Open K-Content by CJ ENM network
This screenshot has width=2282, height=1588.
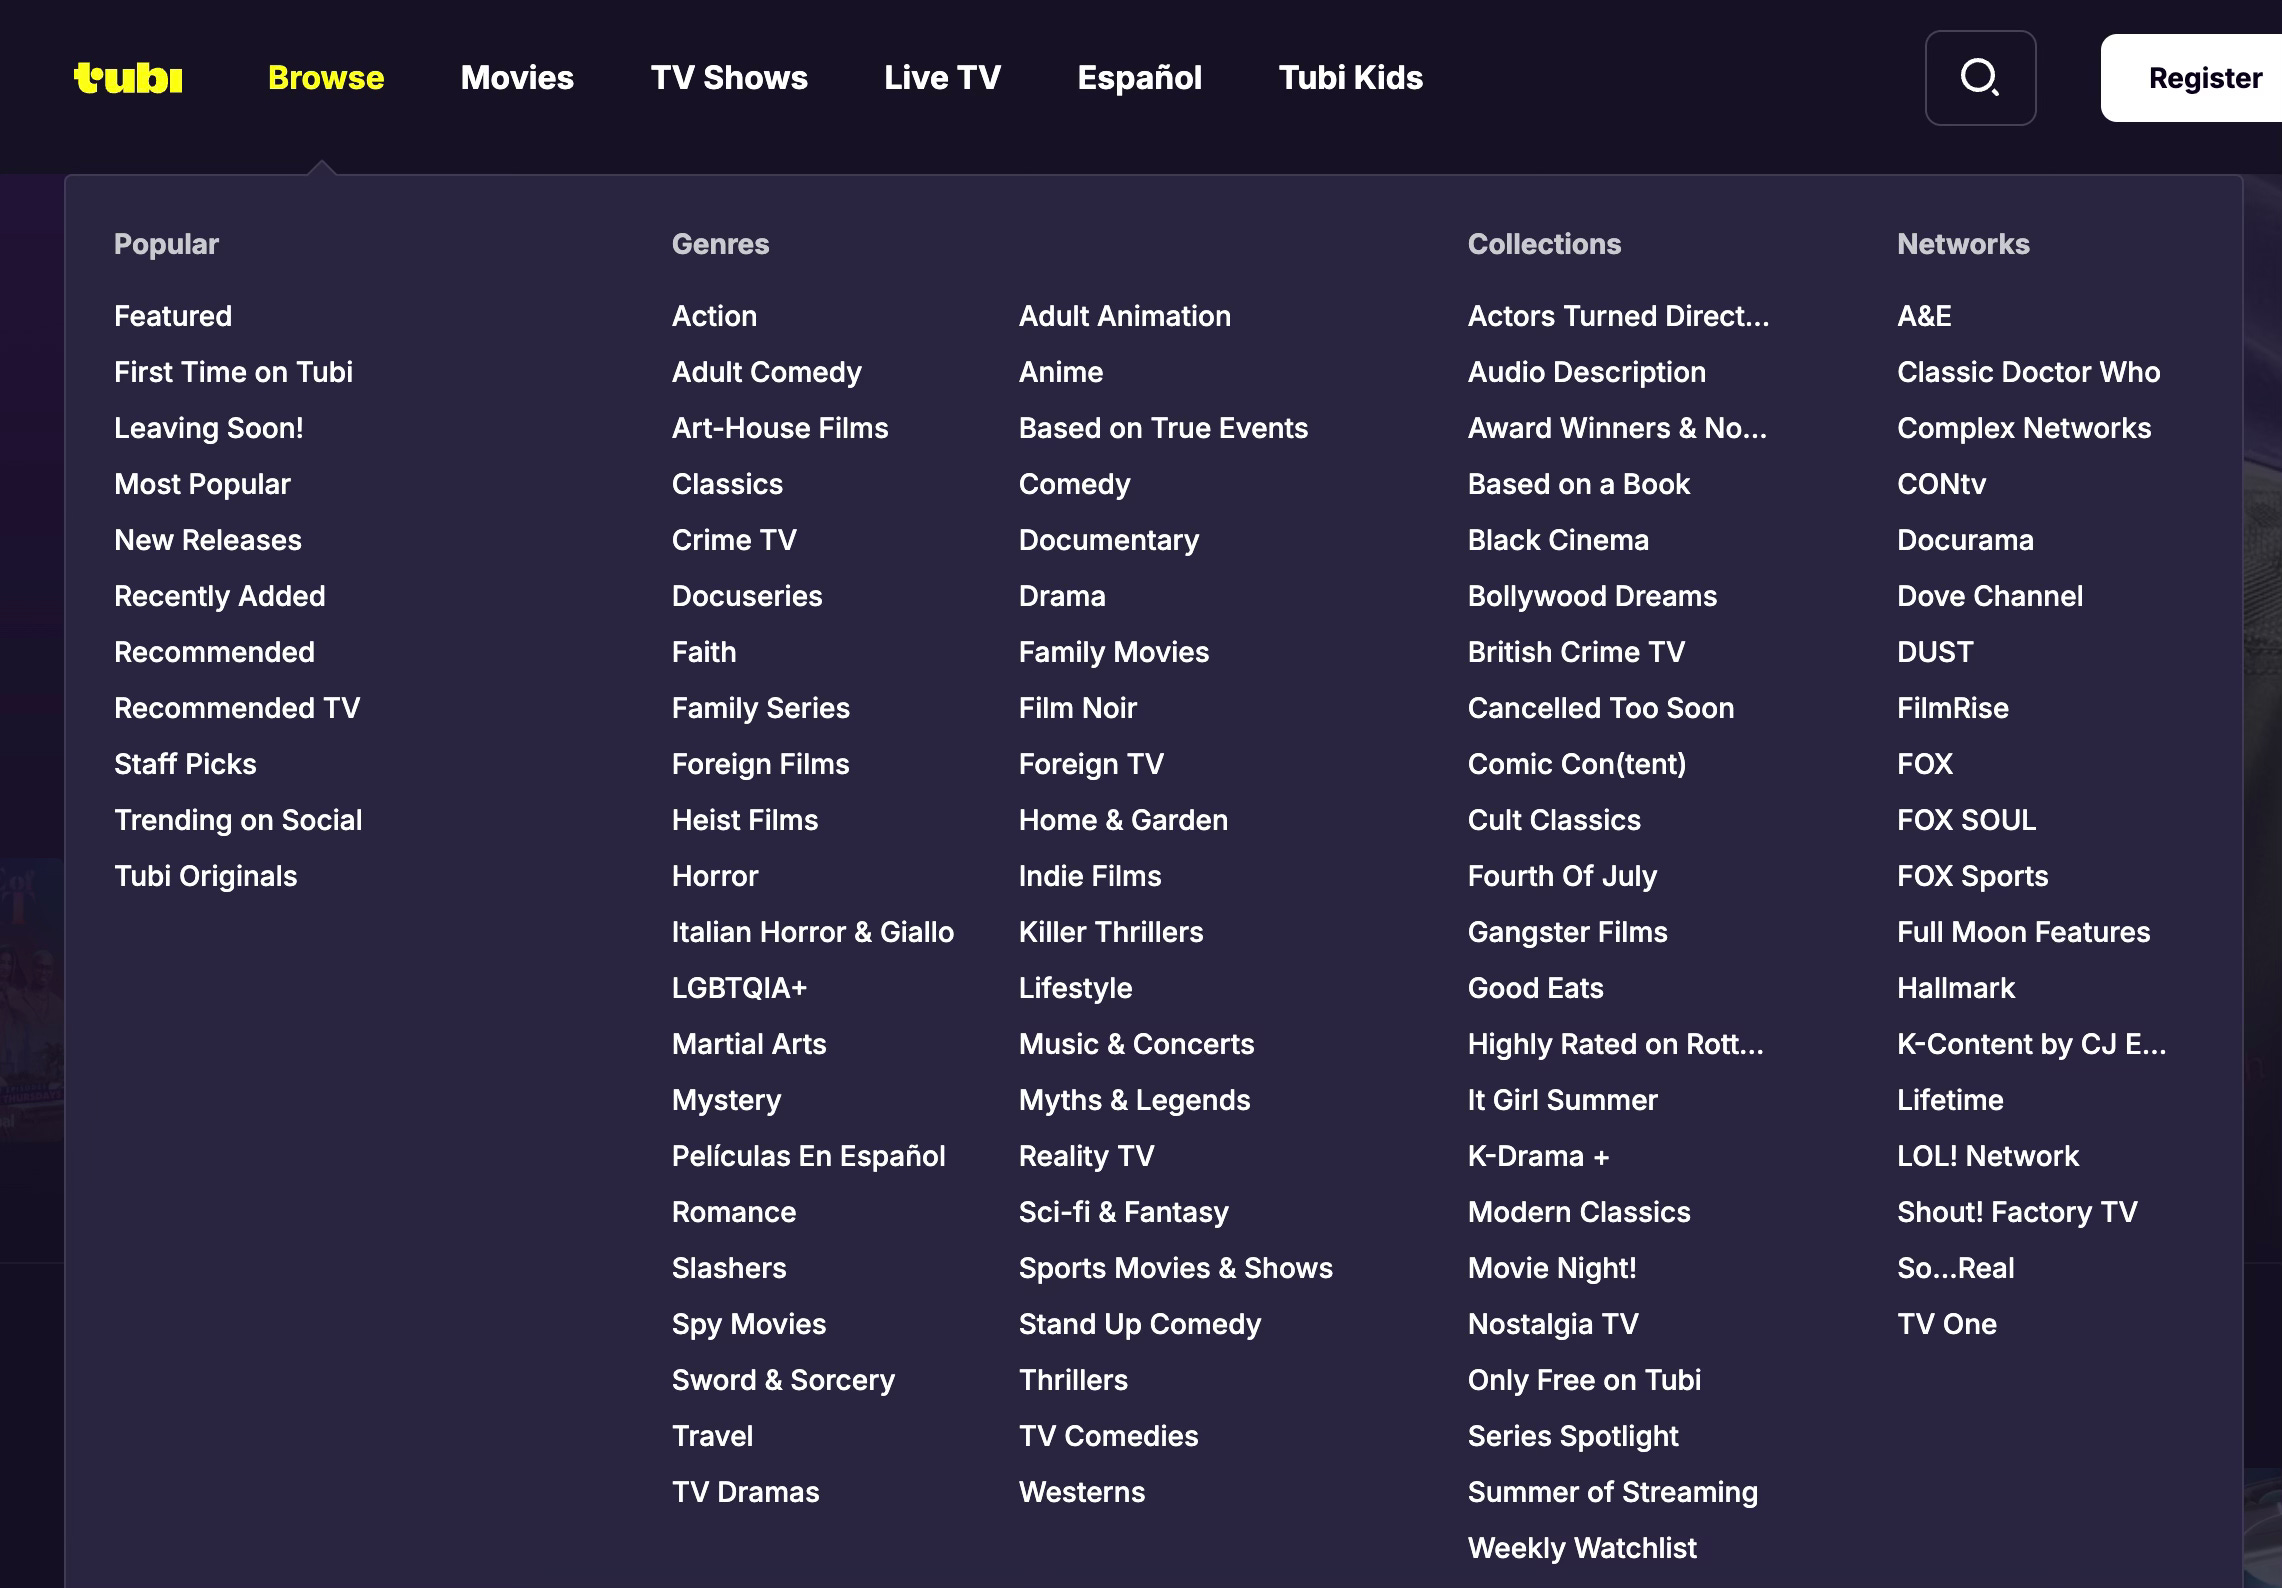click(2030, 1044)
